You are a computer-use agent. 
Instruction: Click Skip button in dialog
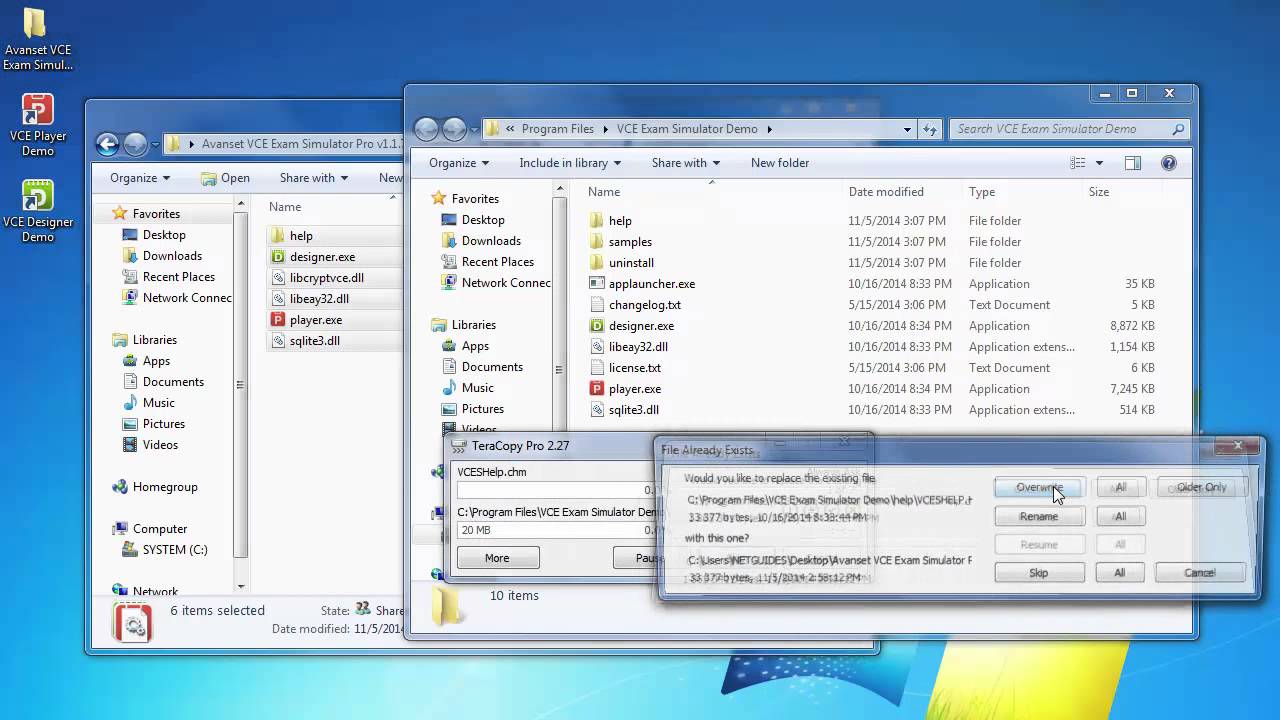pyautogui.click(x=1039, y=573)
